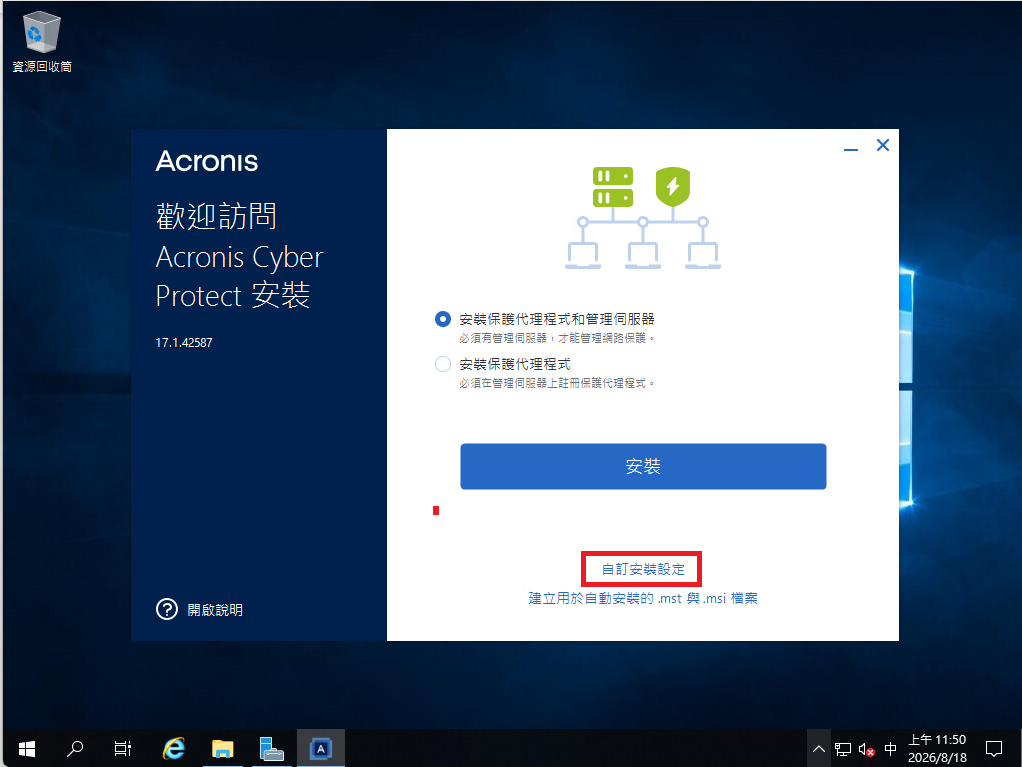Open link to create .mst and .msi files

(x=643, y=598)
